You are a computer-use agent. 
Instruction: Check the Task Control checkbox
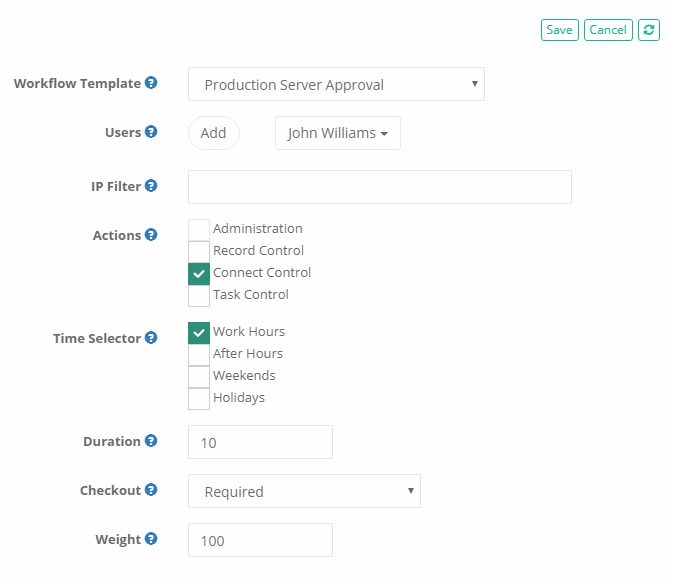coord(199,295)
